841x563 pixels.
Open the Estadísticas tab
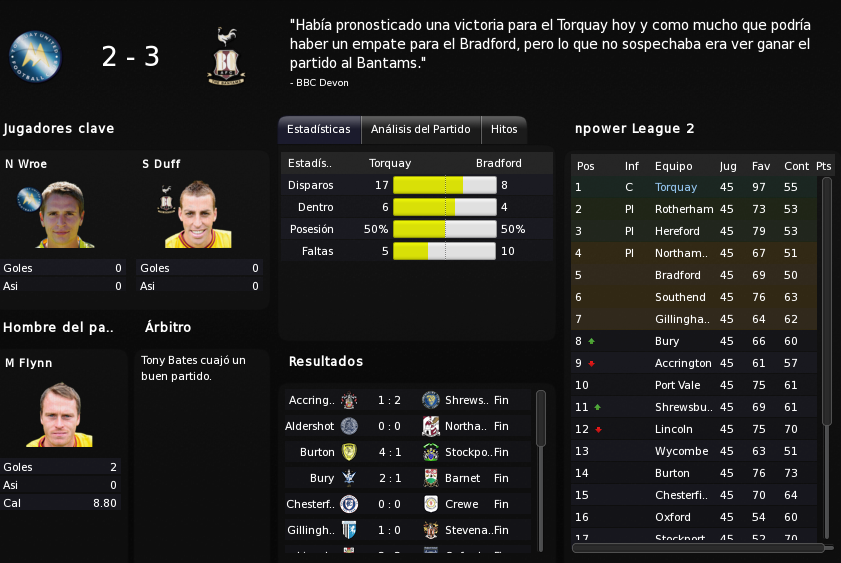point(319,130)
